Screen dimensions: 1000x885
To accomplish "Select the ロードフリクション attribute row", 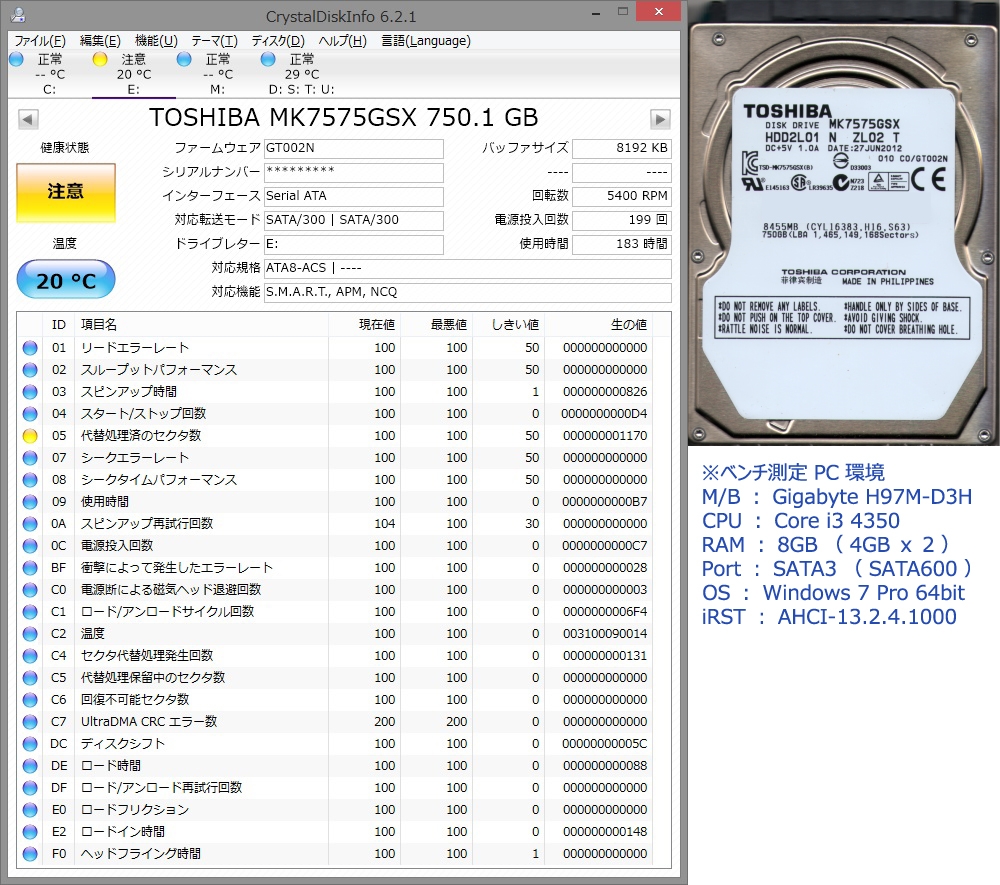I will 335,810.
